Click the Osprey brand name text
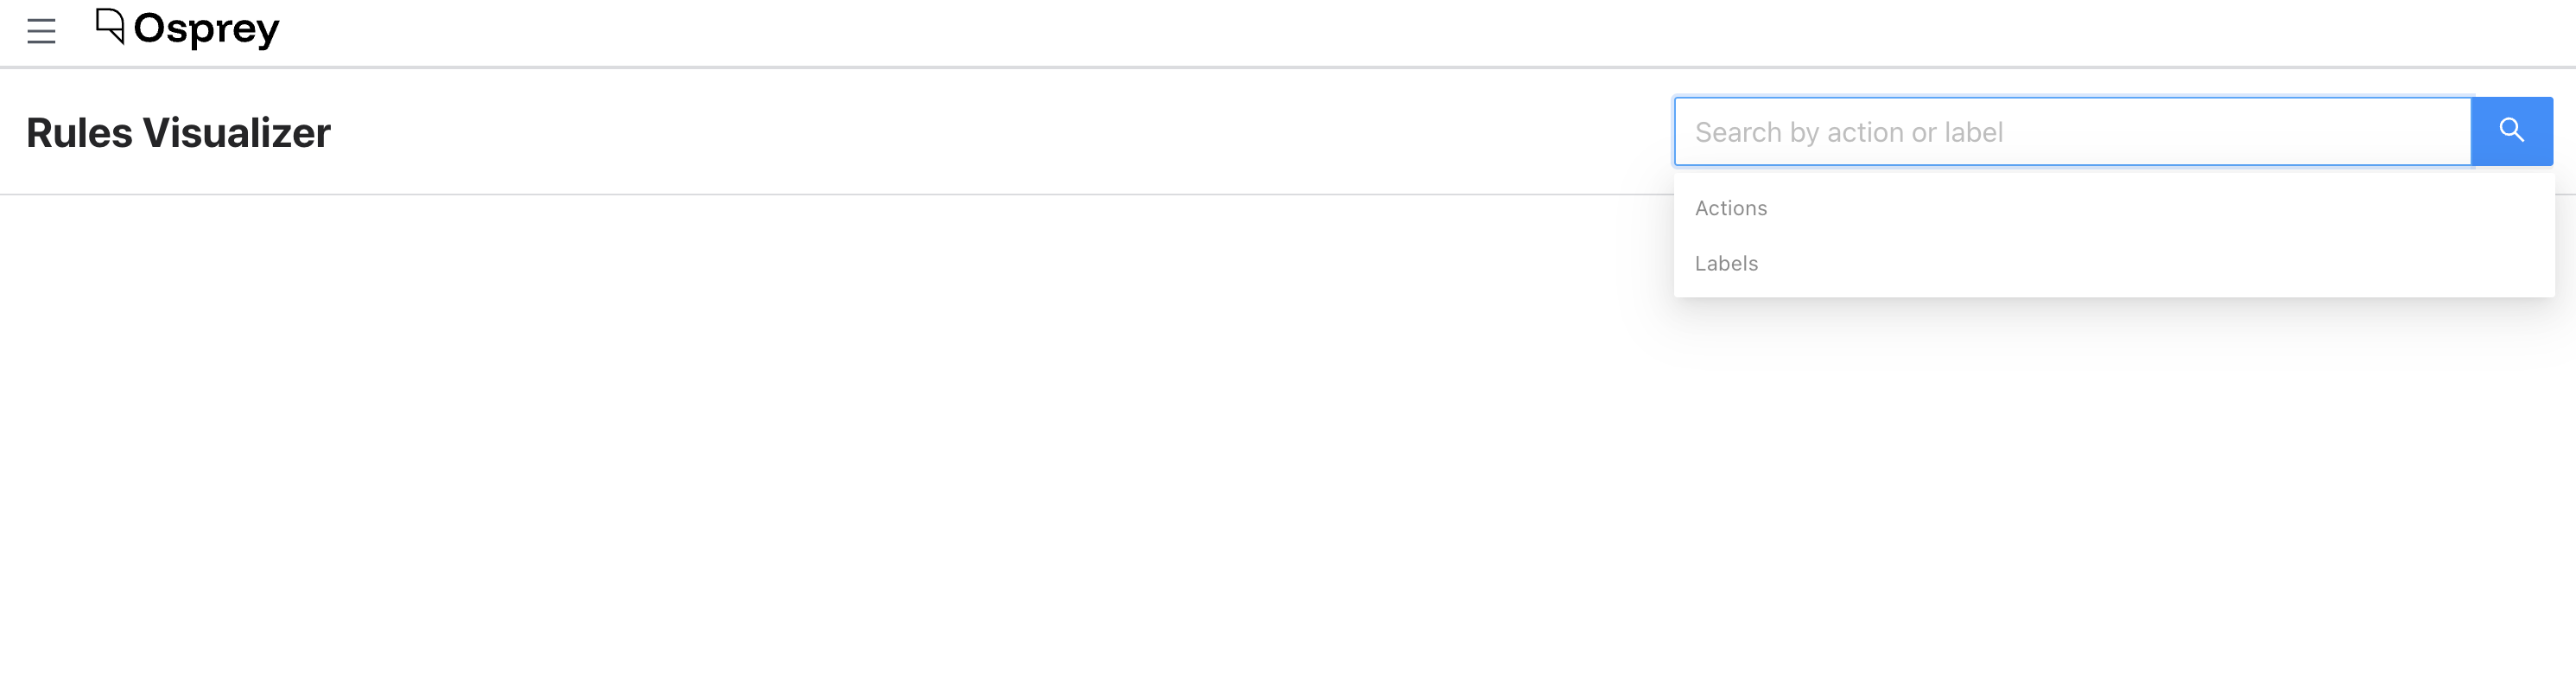2576x676 pixels. point(206,29)
